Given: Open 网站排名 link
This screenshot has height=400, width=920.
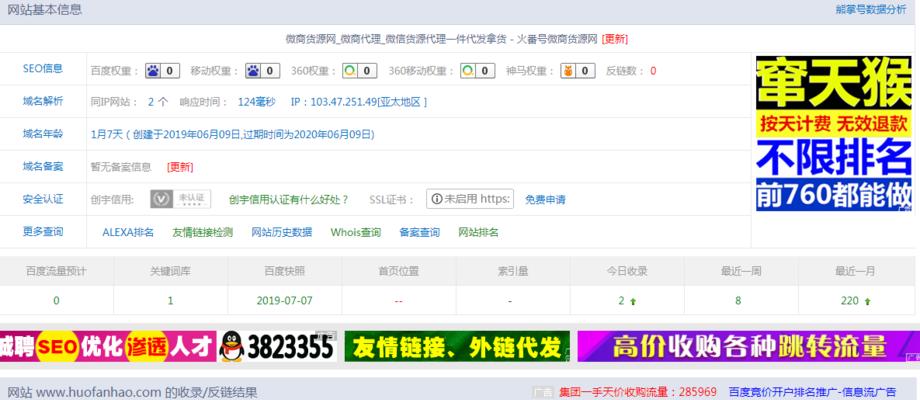Looking at the screenshot, I should (x=478, y=232).
